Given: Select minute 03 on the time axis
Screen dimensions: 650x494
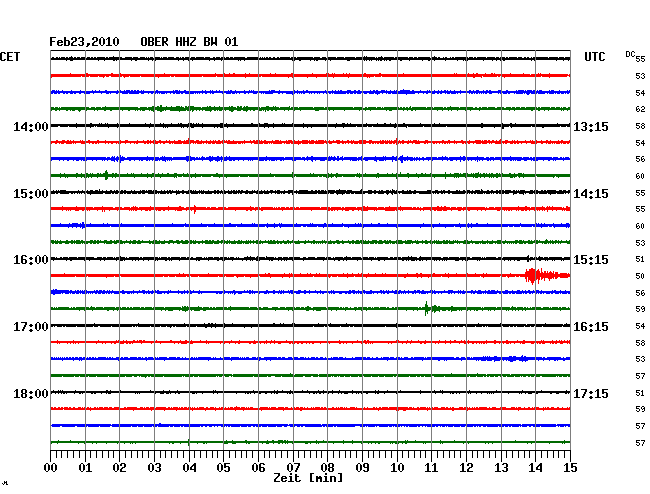Looking at the screenshot, I should [154, 467].
